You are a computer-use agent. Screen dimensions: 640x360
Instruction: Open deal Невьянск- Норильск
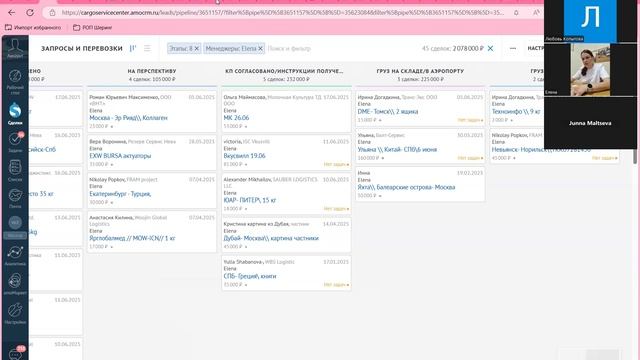coord(541,149)
